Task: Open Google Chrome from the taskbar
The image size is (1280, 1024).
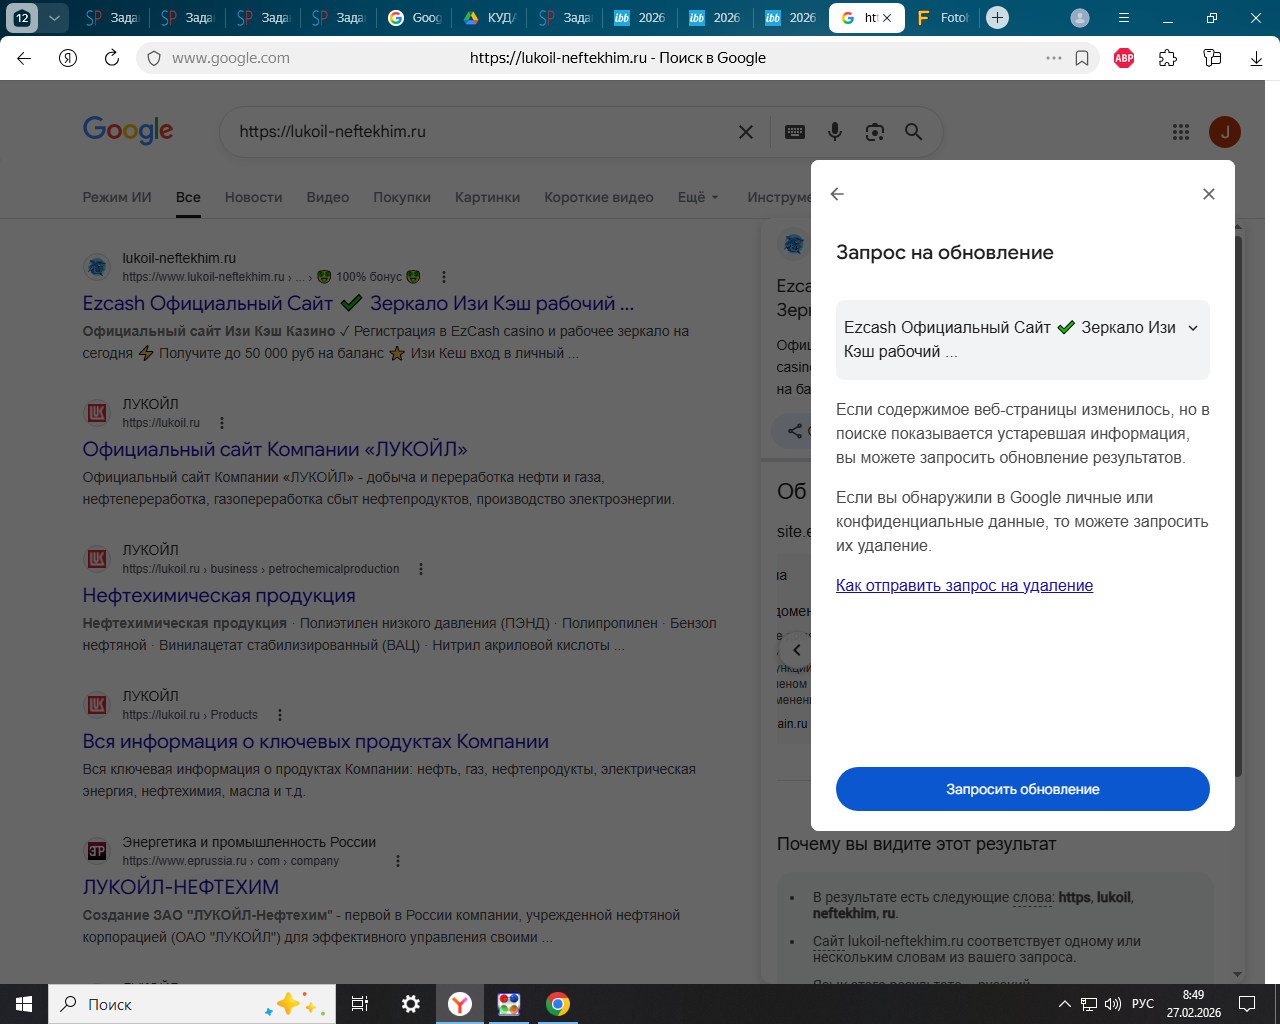Action: 558,1004
